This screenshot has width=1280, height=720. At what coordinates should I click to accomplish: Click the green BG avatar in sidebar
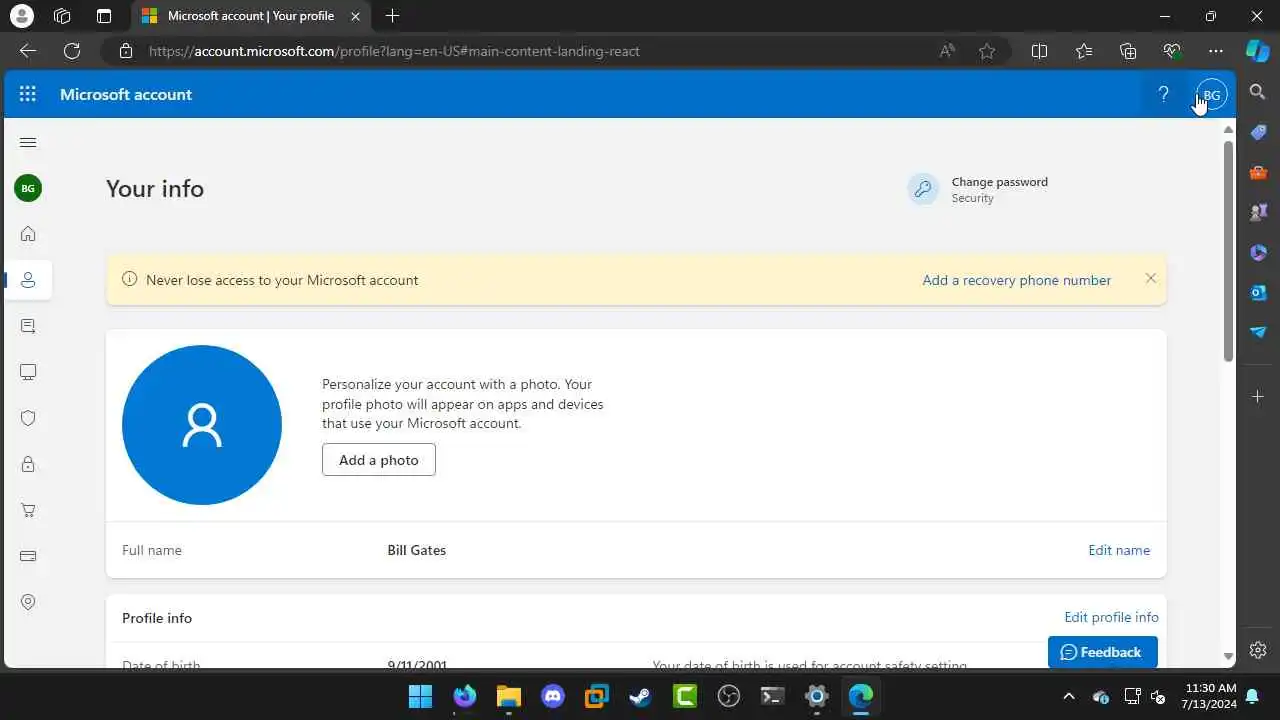click(28, 188)
